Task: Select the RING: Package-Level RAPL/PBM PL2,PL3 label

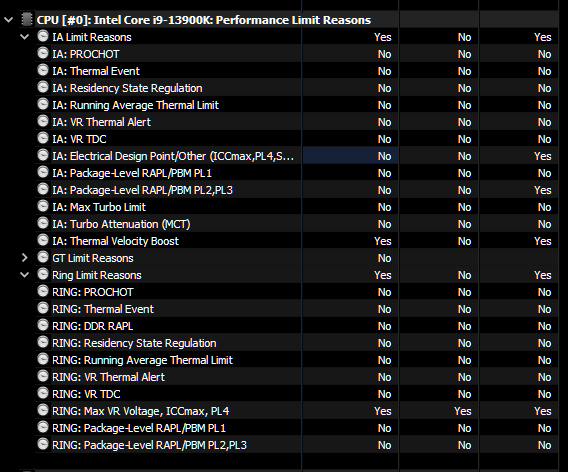Action: tap(149, 446)
